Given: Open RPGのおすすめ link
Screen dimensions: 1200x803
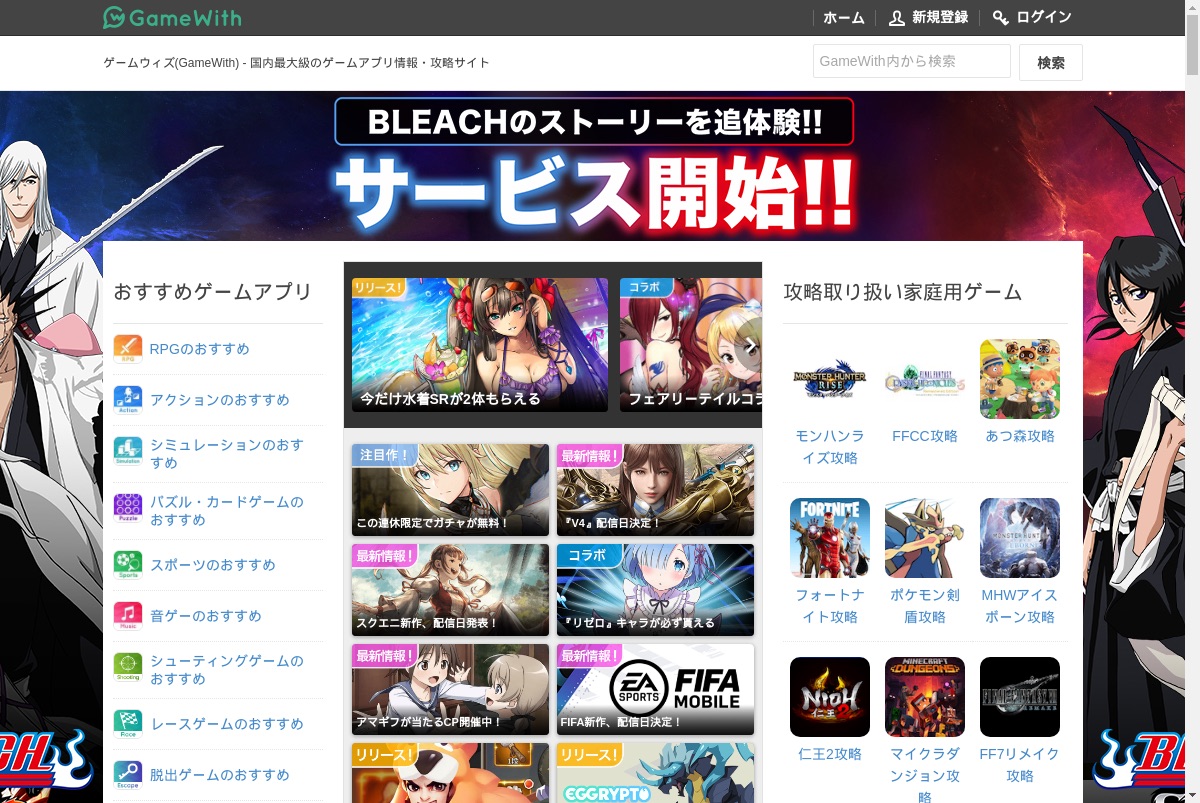Looking at the screenshot, I should pyautogui.click(x=200, y=349).
